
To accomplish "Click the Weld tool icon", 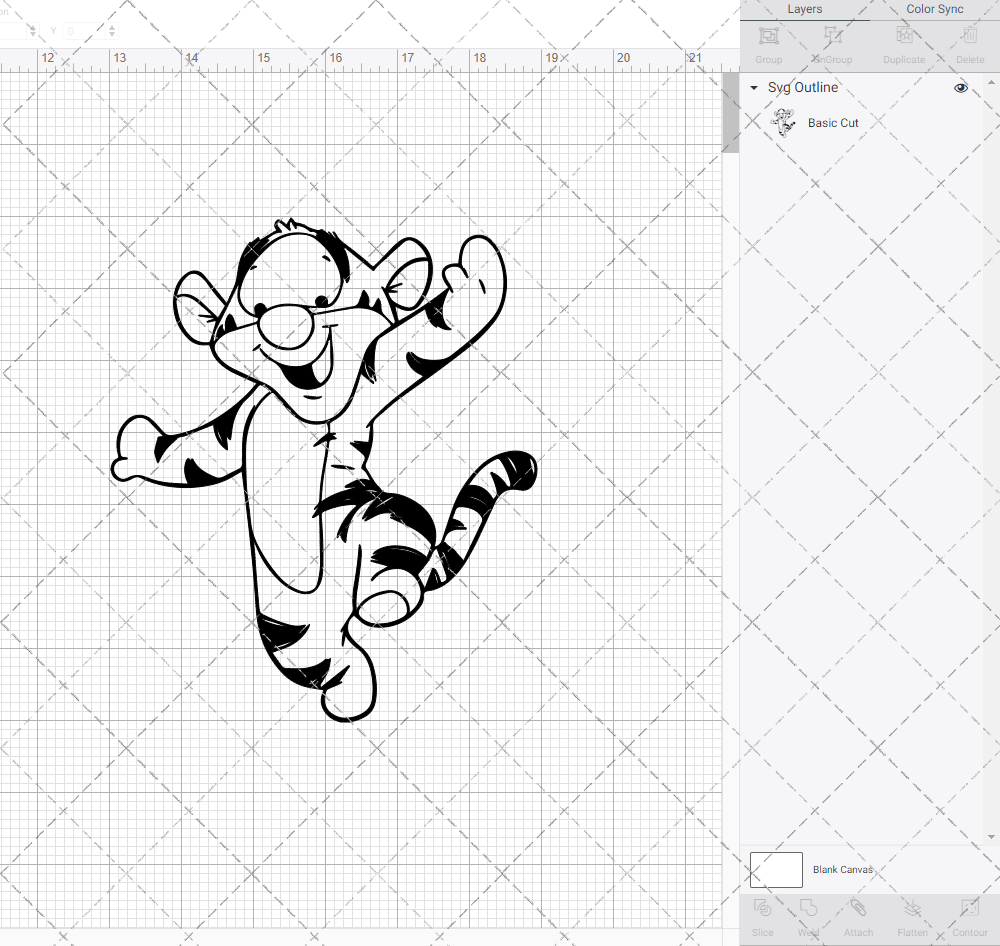I will [x=808, y=908].
